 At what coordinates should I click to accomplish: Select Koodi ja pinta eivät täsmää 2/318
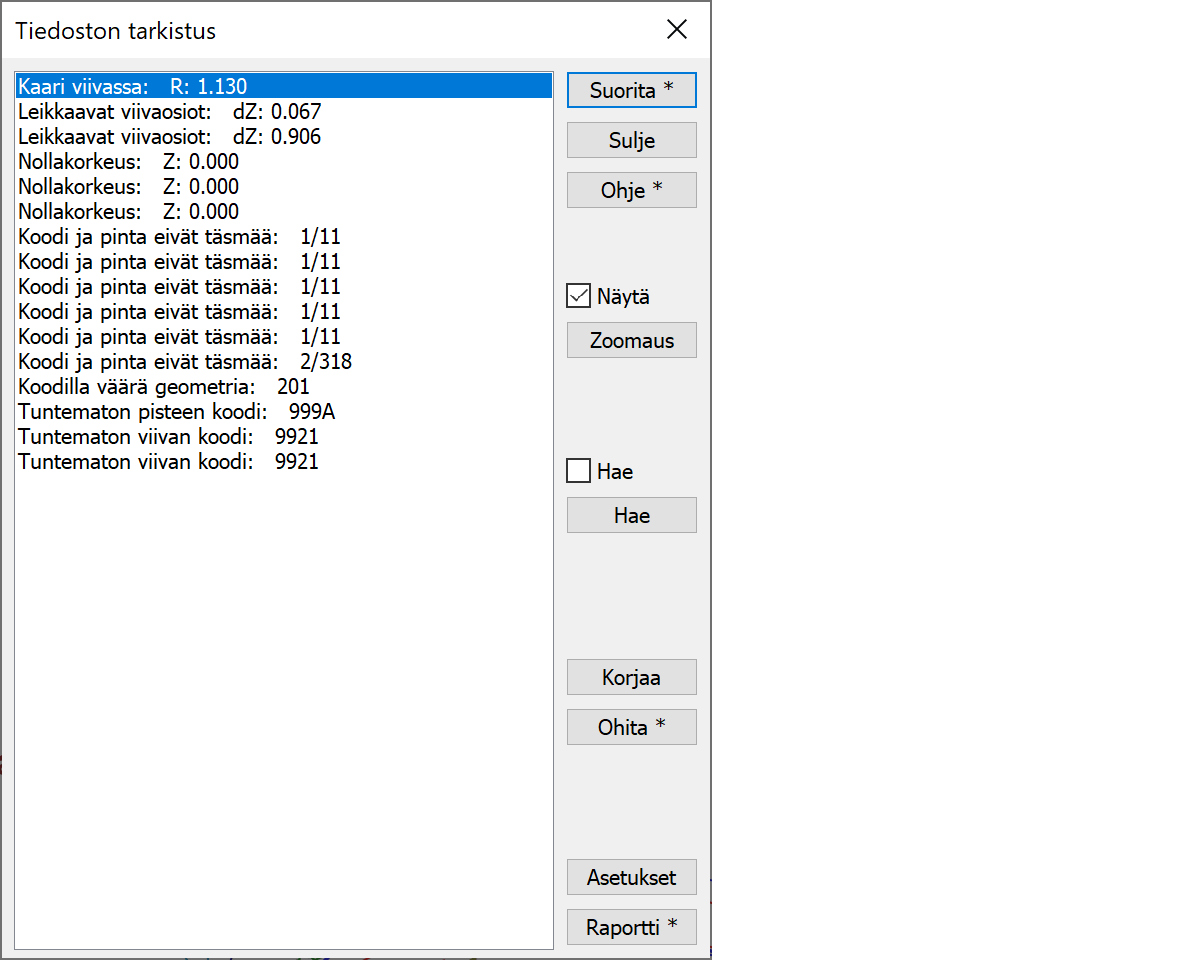click(185, 362)
